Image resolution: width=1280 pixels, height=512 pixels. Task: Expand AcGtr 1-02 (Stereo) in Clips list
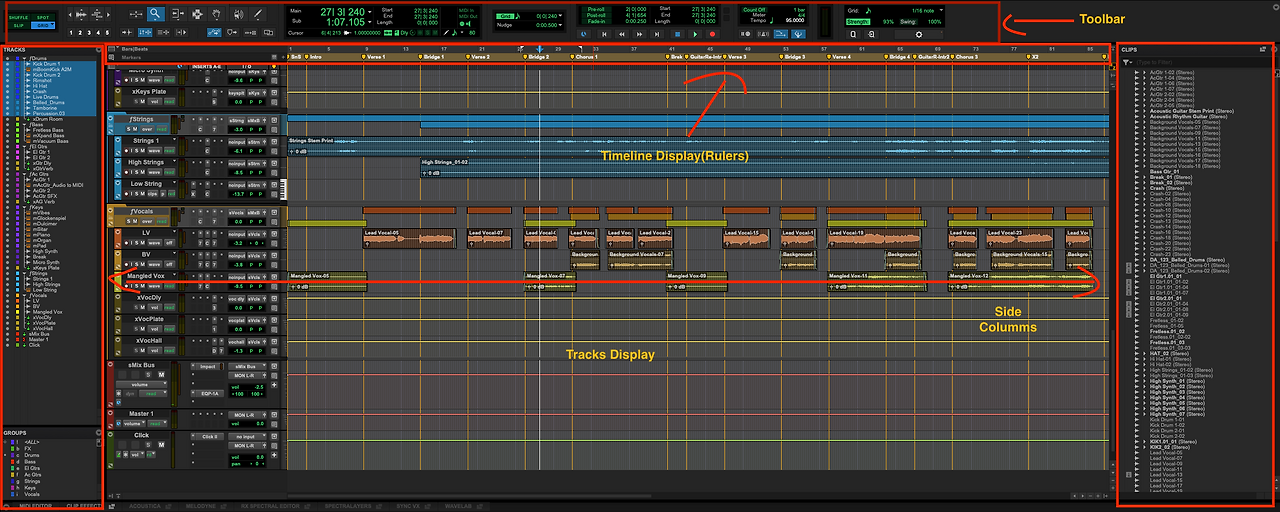click(x=1144, y=72)
